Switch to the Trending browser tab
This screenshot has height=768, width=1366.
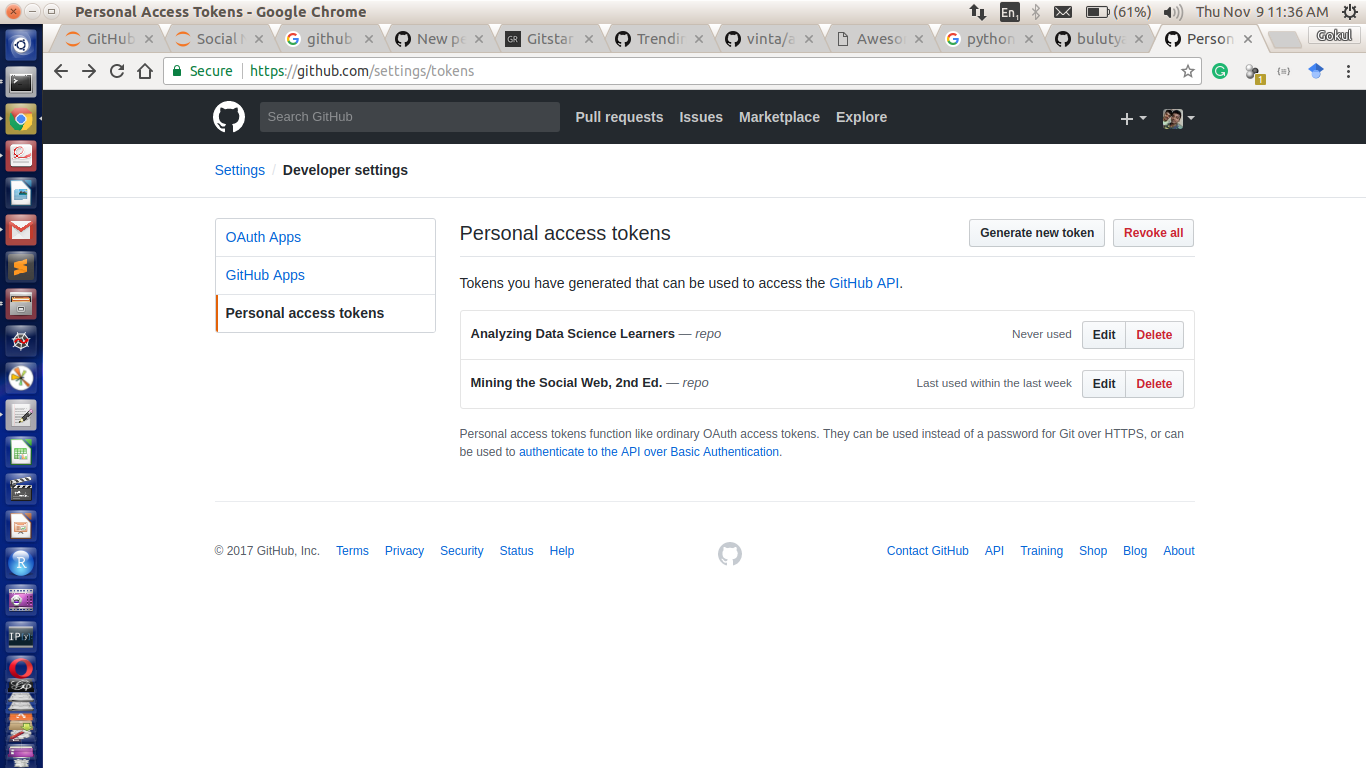tap(658, 39)
